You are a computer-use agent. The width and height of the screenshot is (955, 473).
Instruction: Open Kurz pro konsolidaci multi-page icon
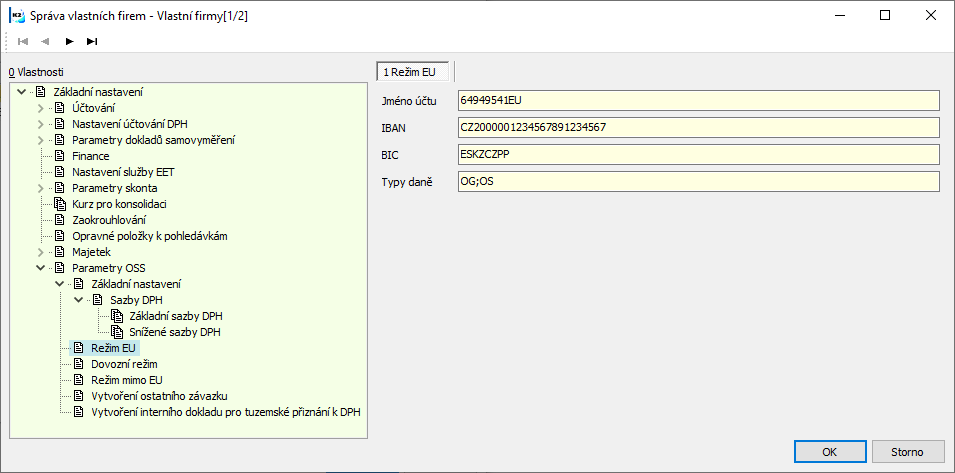[60, 204]
